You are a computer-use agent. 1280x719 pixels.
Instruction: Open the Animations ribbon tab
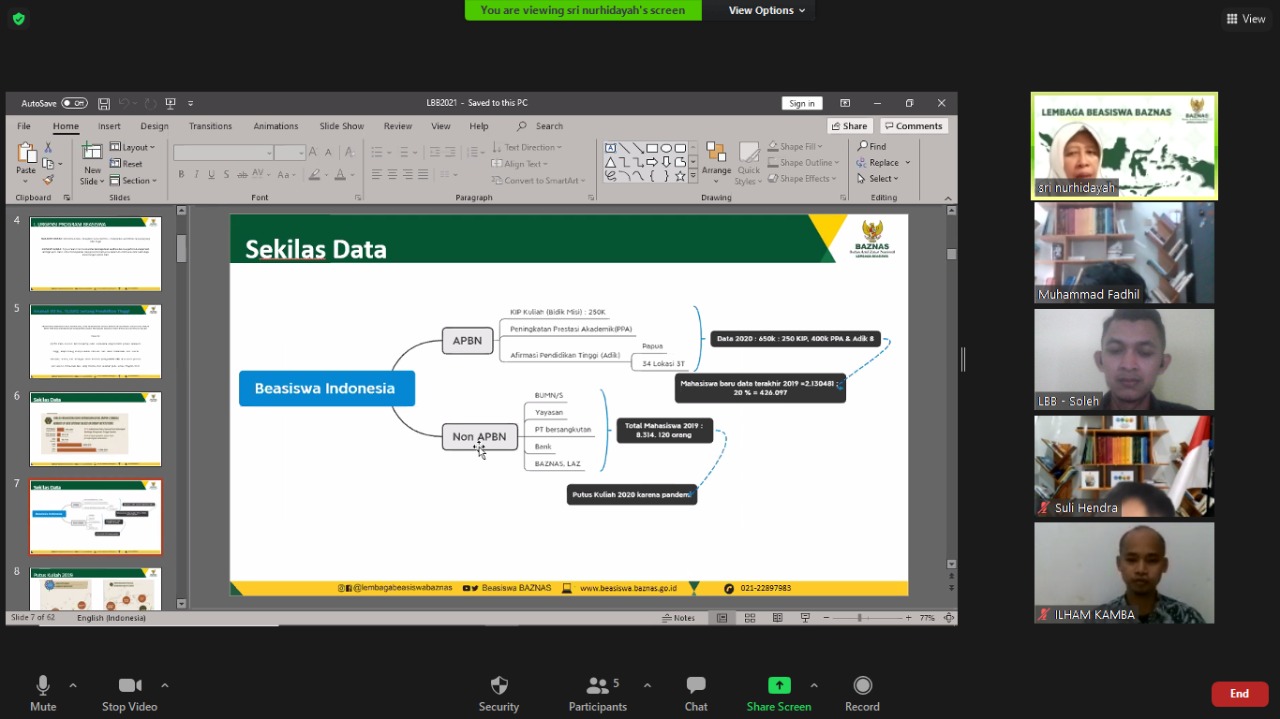point(275,126)
